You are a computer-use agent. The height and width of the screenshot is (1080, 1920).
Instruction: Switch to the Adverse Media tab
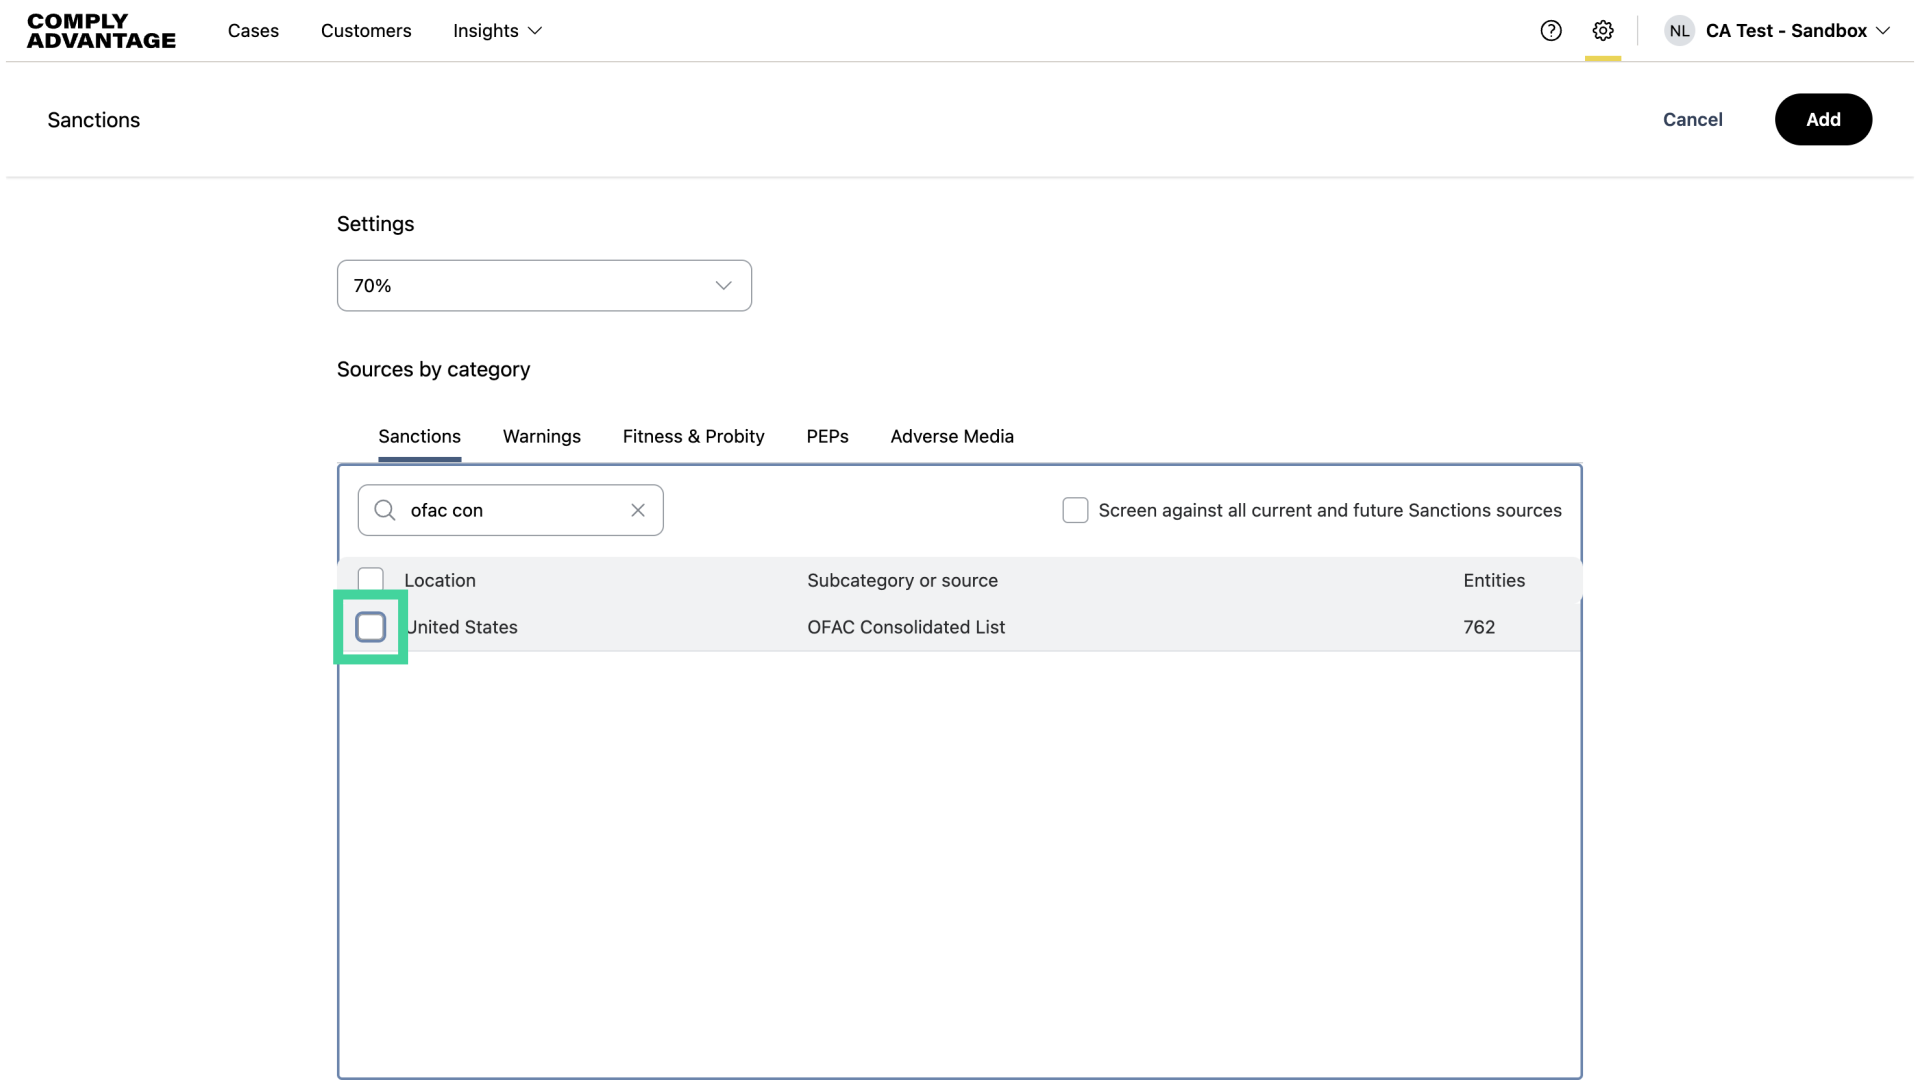951,437
